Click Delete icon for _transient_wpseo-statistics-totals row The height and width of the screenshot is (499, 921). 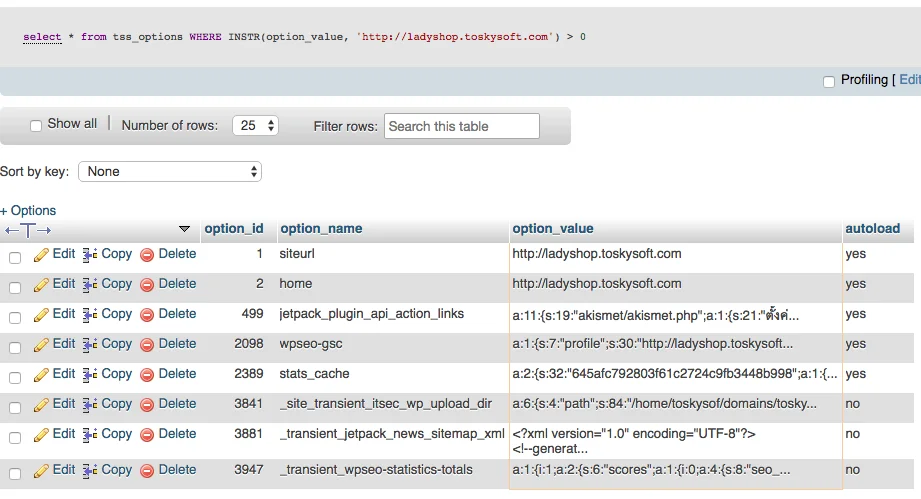[147, 471]
